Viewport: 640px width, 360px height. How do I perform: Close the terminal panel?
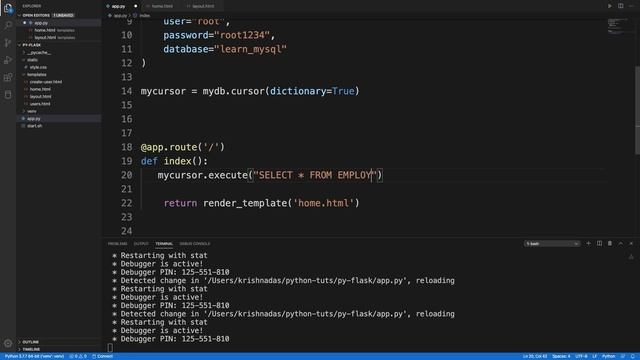[631, 244]
